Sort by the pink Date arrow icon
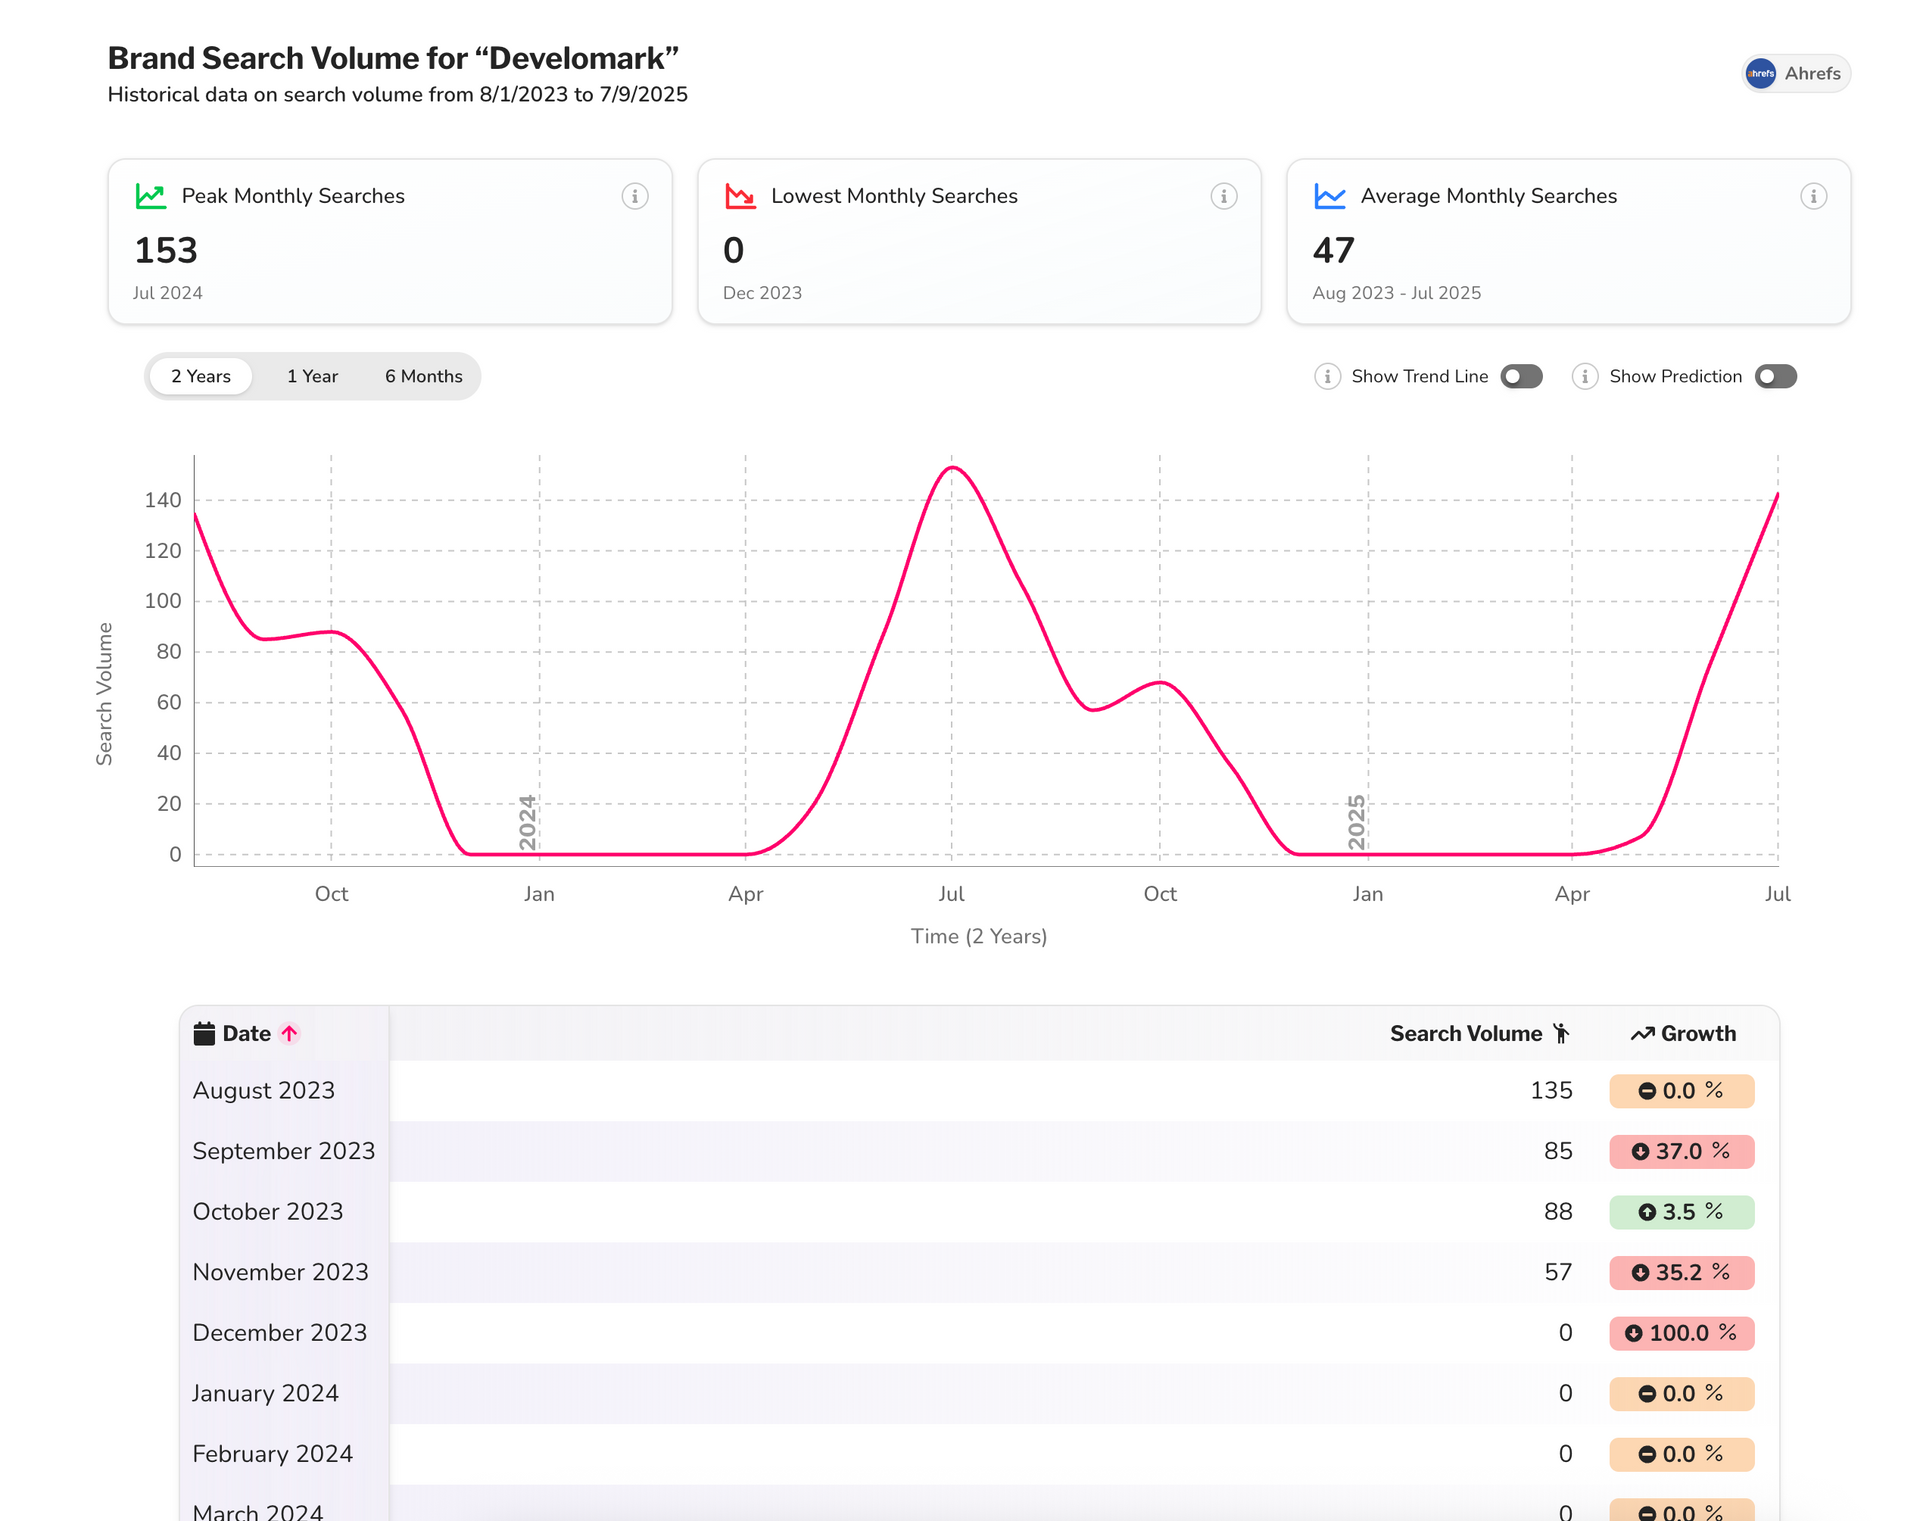The width and height of the screenshot is (1920, 1521). click(x=289, y=1033)
